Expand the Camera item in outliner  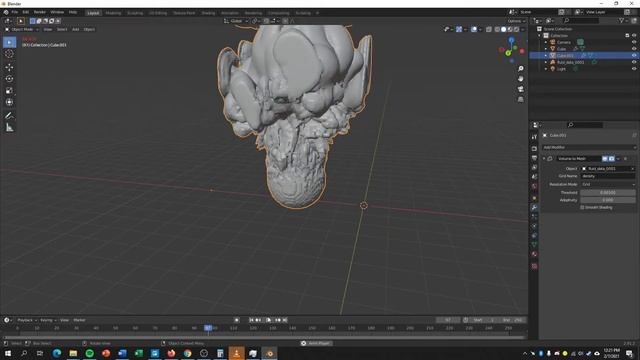pos(546,42)
